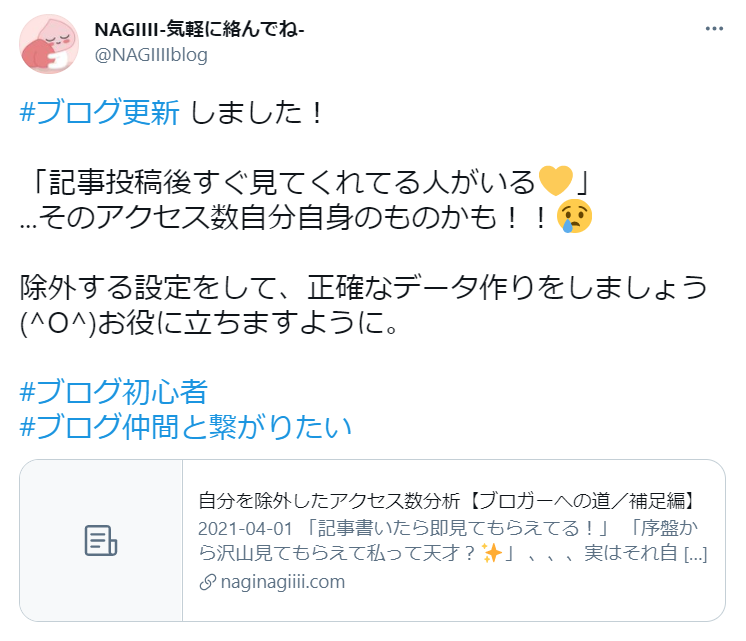
Task: Open the #ブログ仲間と繋がりたい hashtag
Action: click(186, 426)
